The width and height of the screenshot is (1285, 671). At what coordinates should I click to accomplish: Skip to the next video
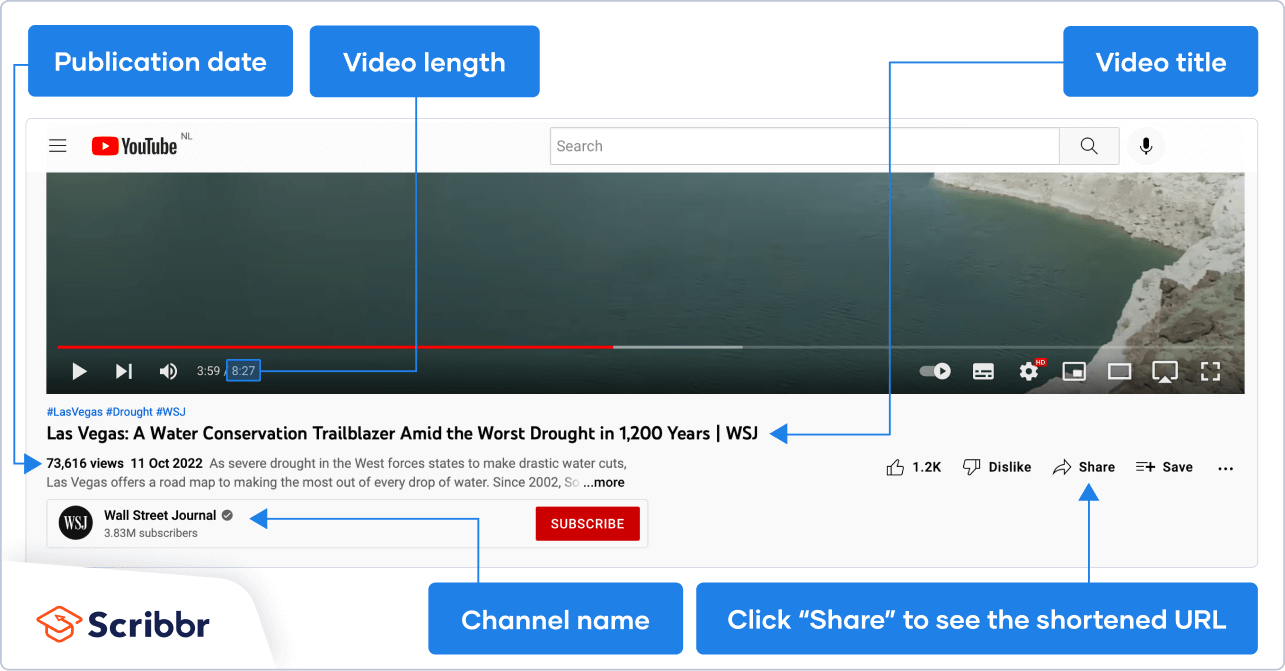tap(124, 371)
